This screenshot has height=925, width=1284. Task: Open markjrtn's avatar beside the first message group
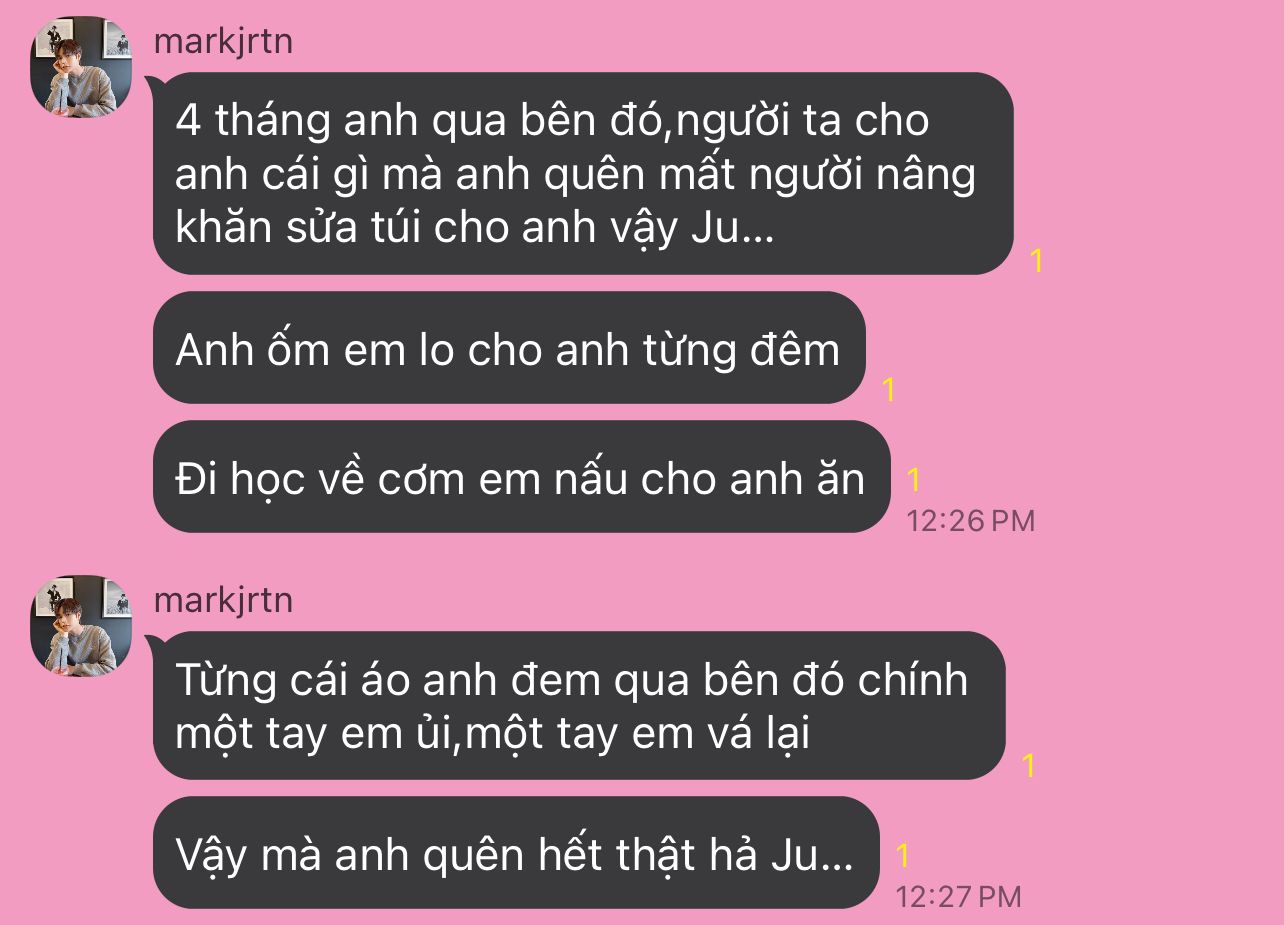tap(82, 67)
